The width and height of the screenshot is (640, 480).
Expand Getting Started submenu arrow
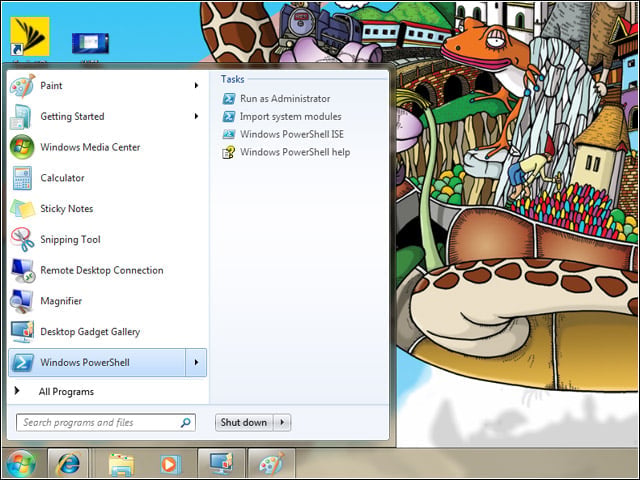coord(196,116)
